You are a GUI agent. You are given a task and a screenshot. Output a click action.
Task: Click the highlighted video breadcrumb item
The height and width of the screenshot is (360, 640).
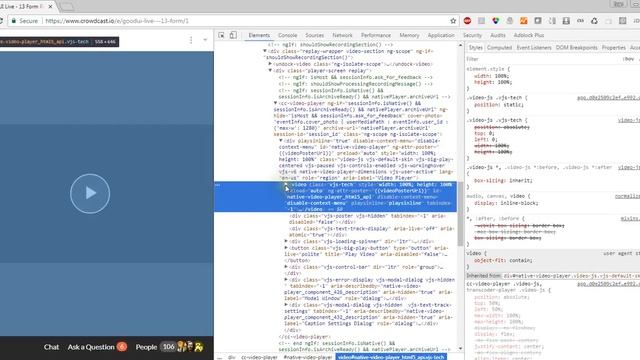[x=391, y=357]
